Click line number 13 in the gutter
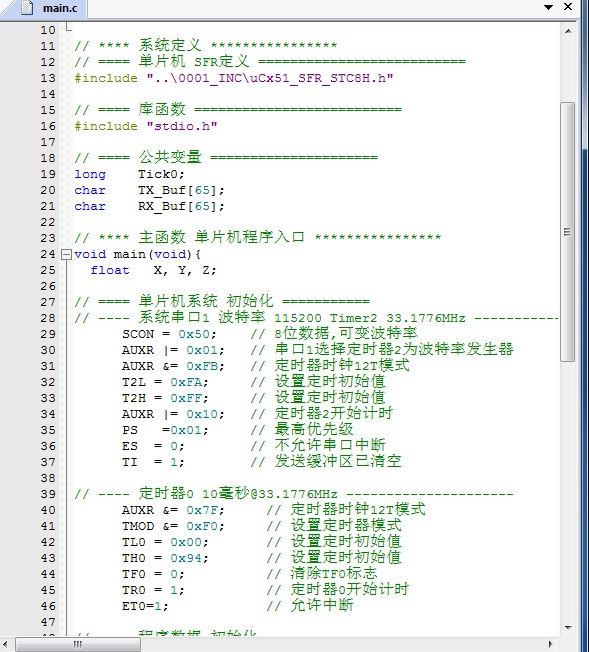 tap(48, 78)
